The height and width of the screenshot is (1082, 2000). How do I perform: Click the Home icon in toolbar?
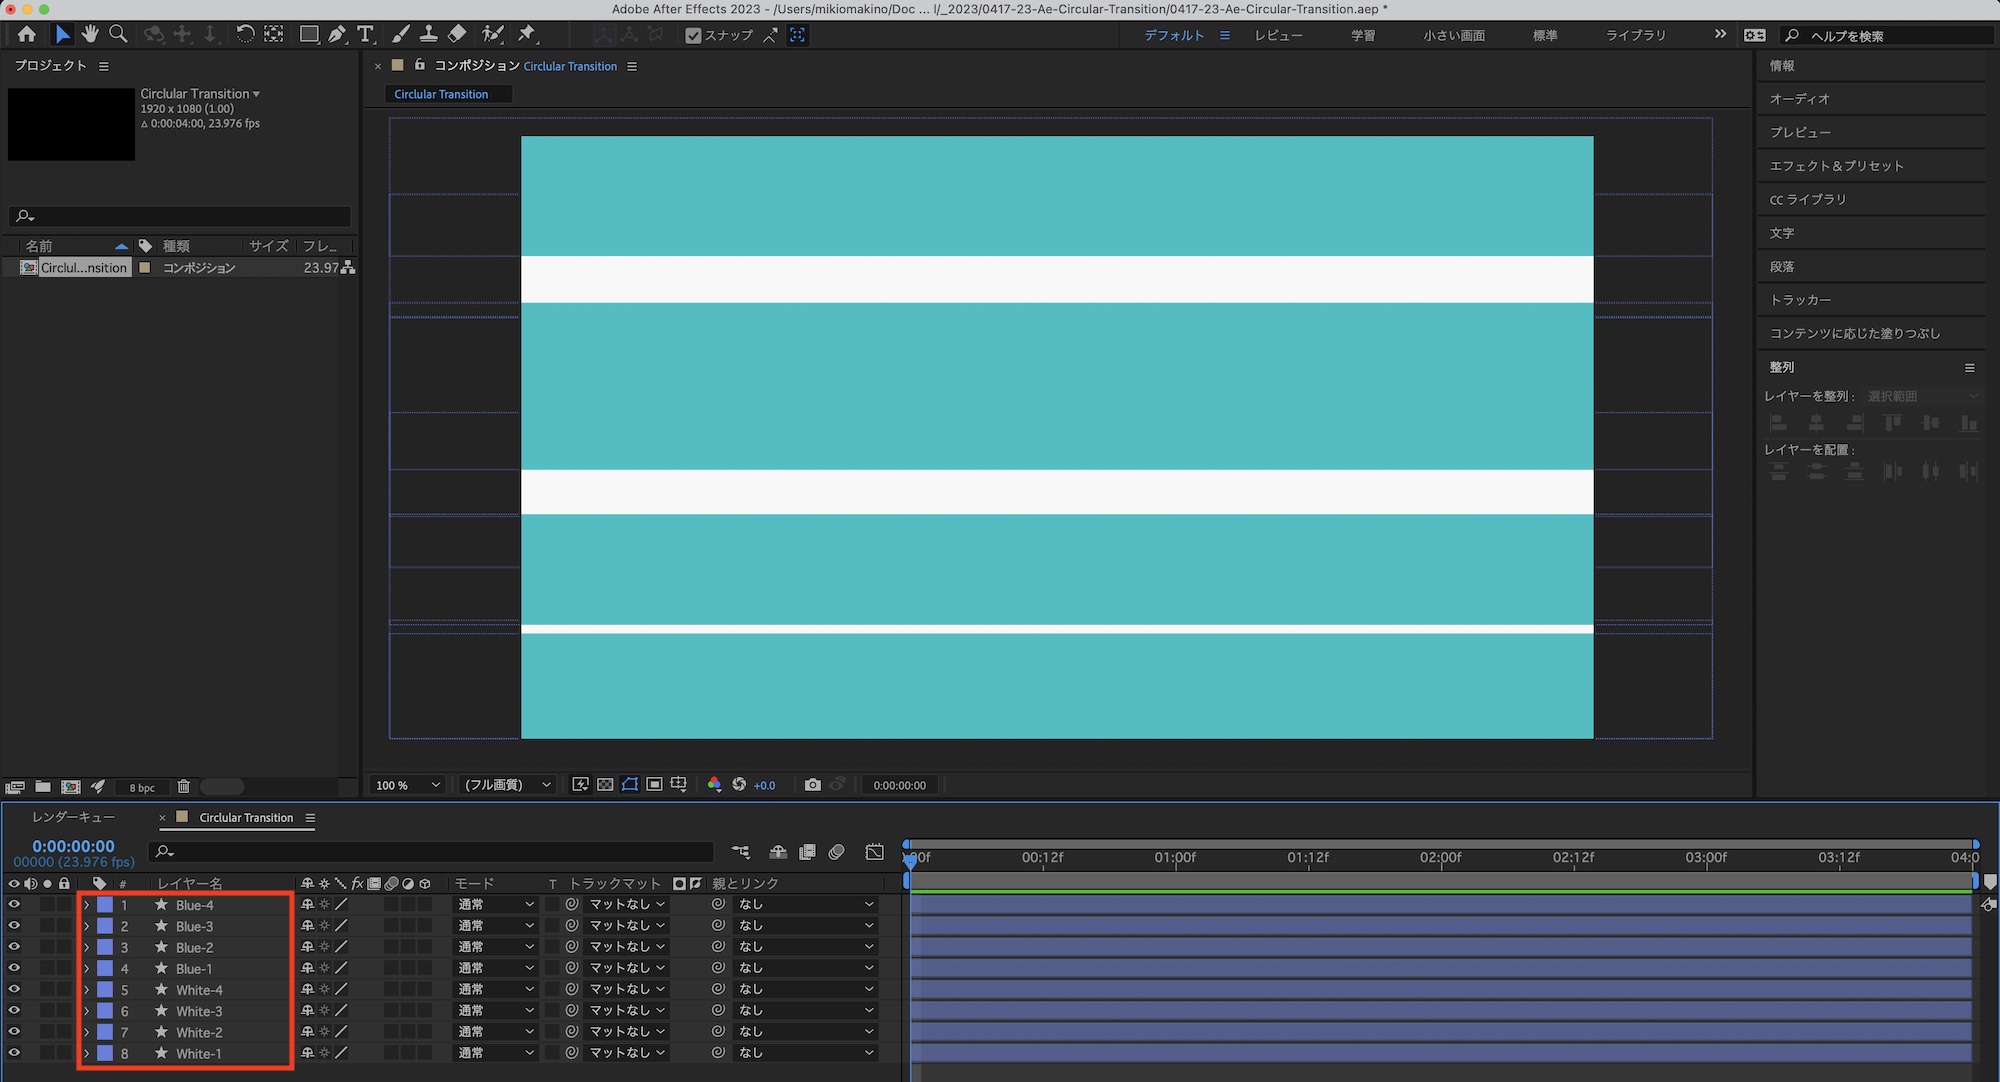pos(27,34)
